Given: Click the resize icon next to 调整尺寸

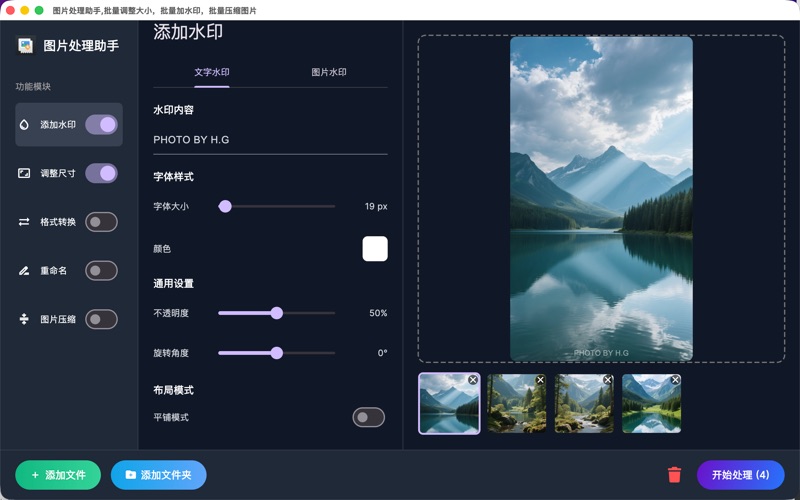Looking at the screenshot, I should 24,173.
